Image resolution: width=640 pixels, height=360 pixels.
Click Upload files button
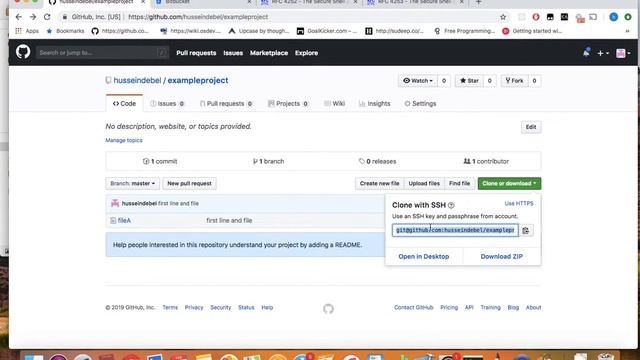point(424,184)
